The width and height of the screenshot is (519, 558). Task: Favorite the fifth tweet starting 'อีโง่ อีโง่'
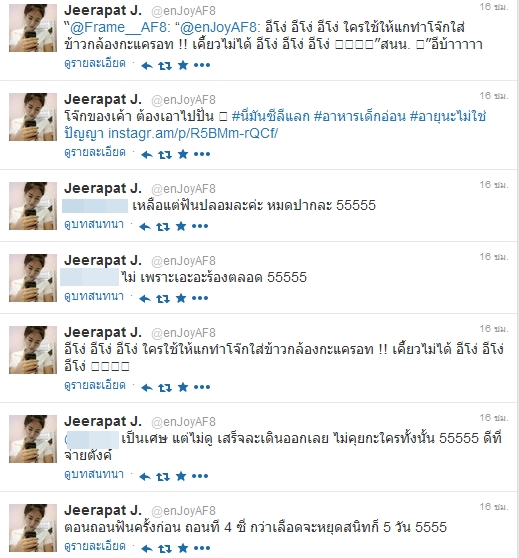pos(183,387)
